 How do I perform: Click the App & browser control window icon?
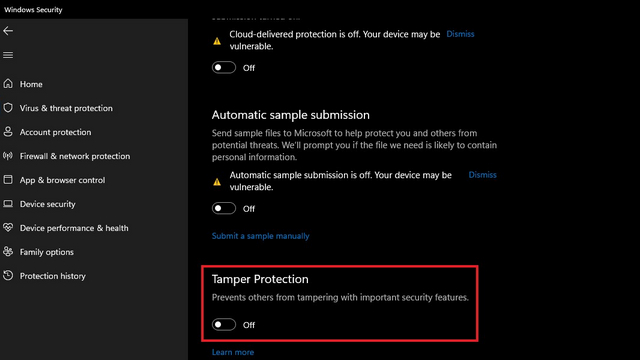[x=8, y=180]
